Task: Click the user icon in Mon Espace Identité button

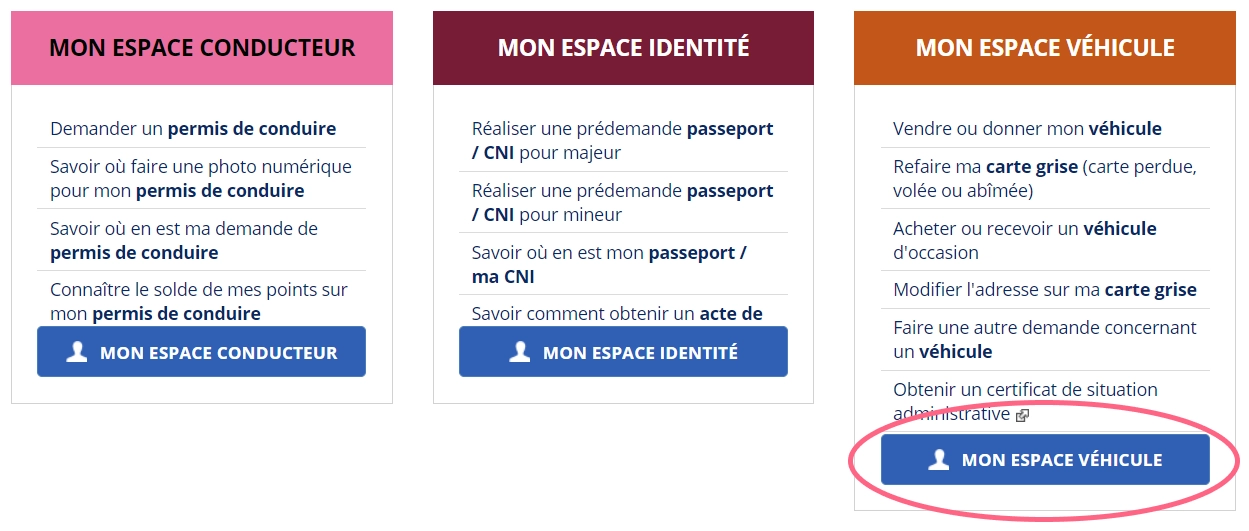Action: click(x=520, y=352)
